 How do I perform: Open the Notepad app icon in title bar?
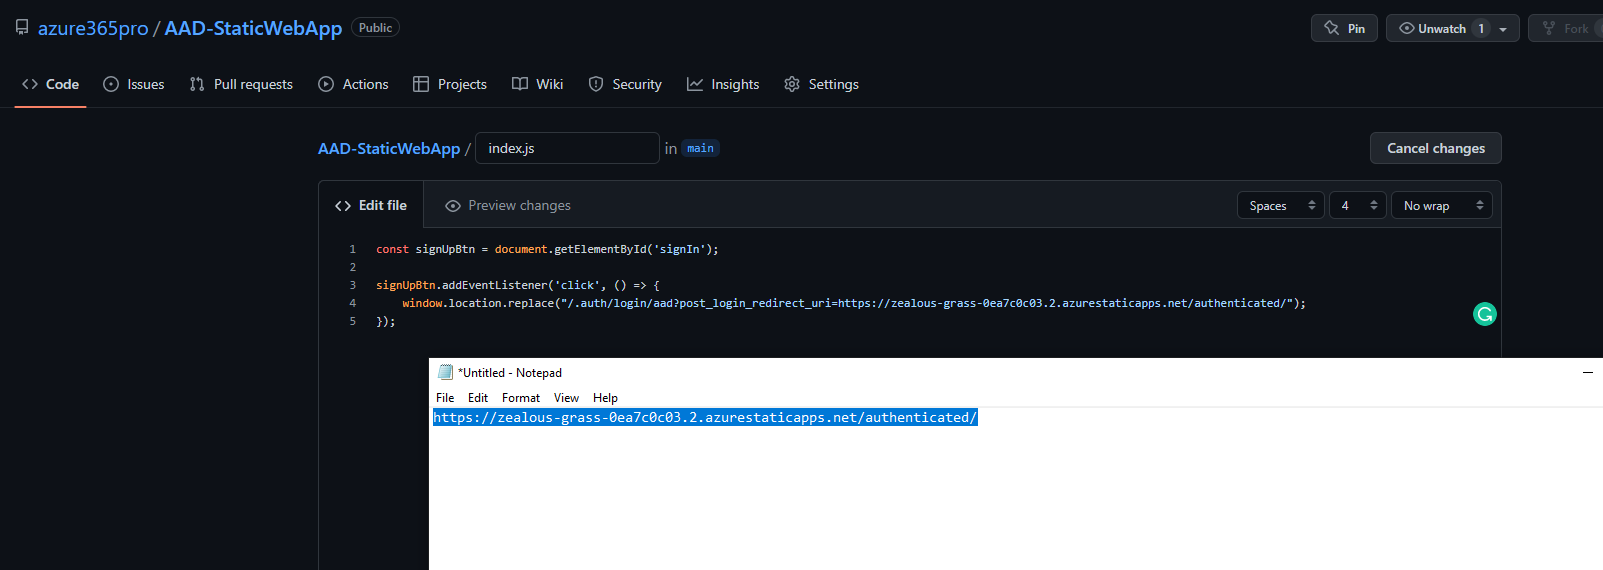pyautogui.click(x=446, y=372)
